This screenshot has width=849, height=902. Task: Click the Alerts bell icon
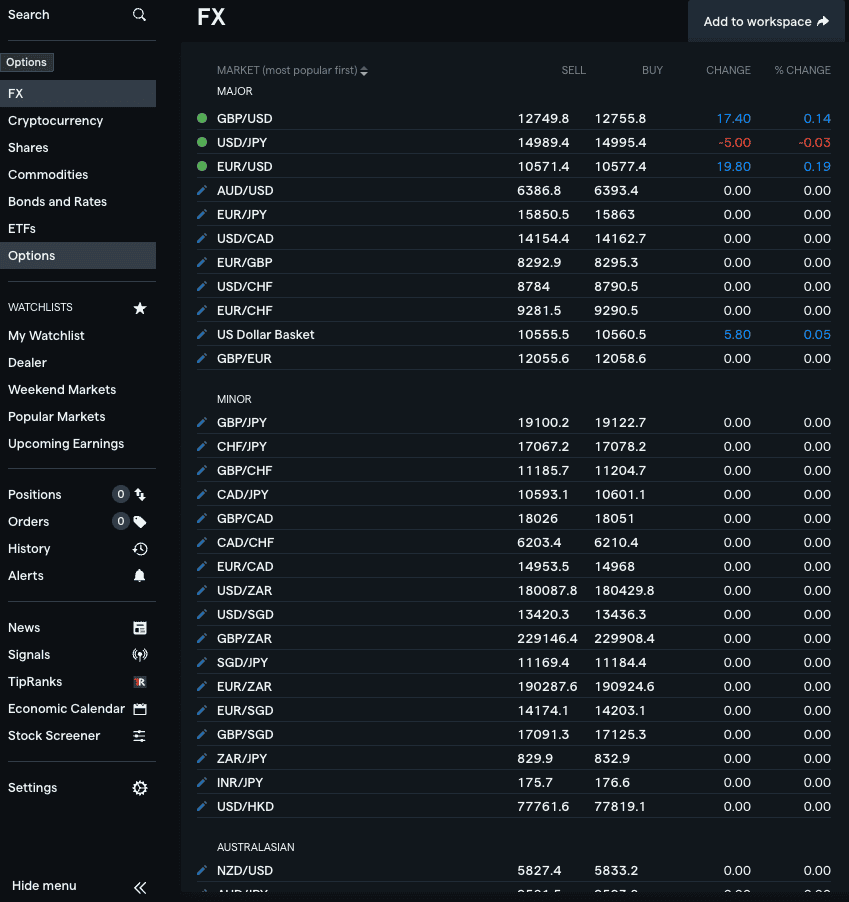(x=139, y=576)
